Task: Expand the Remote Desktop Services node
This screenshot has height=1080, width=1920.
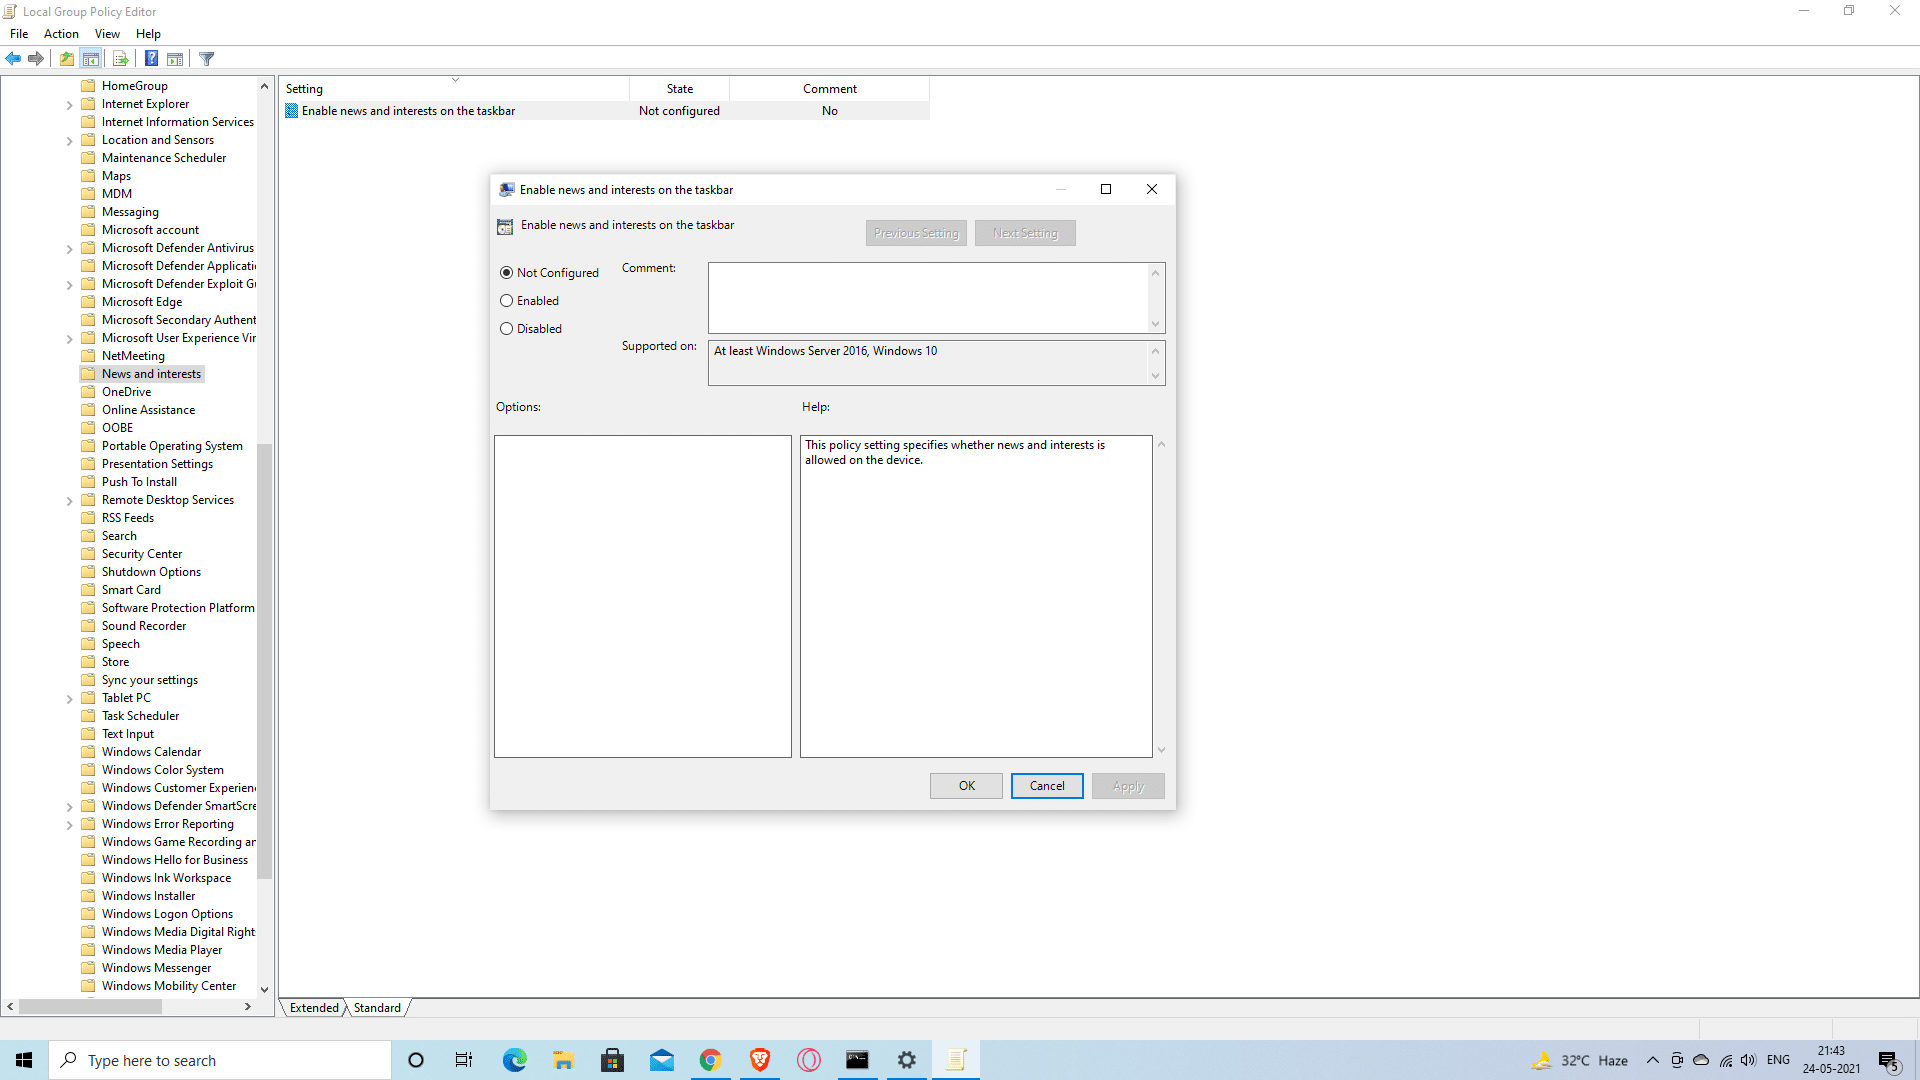Action: 69,499
